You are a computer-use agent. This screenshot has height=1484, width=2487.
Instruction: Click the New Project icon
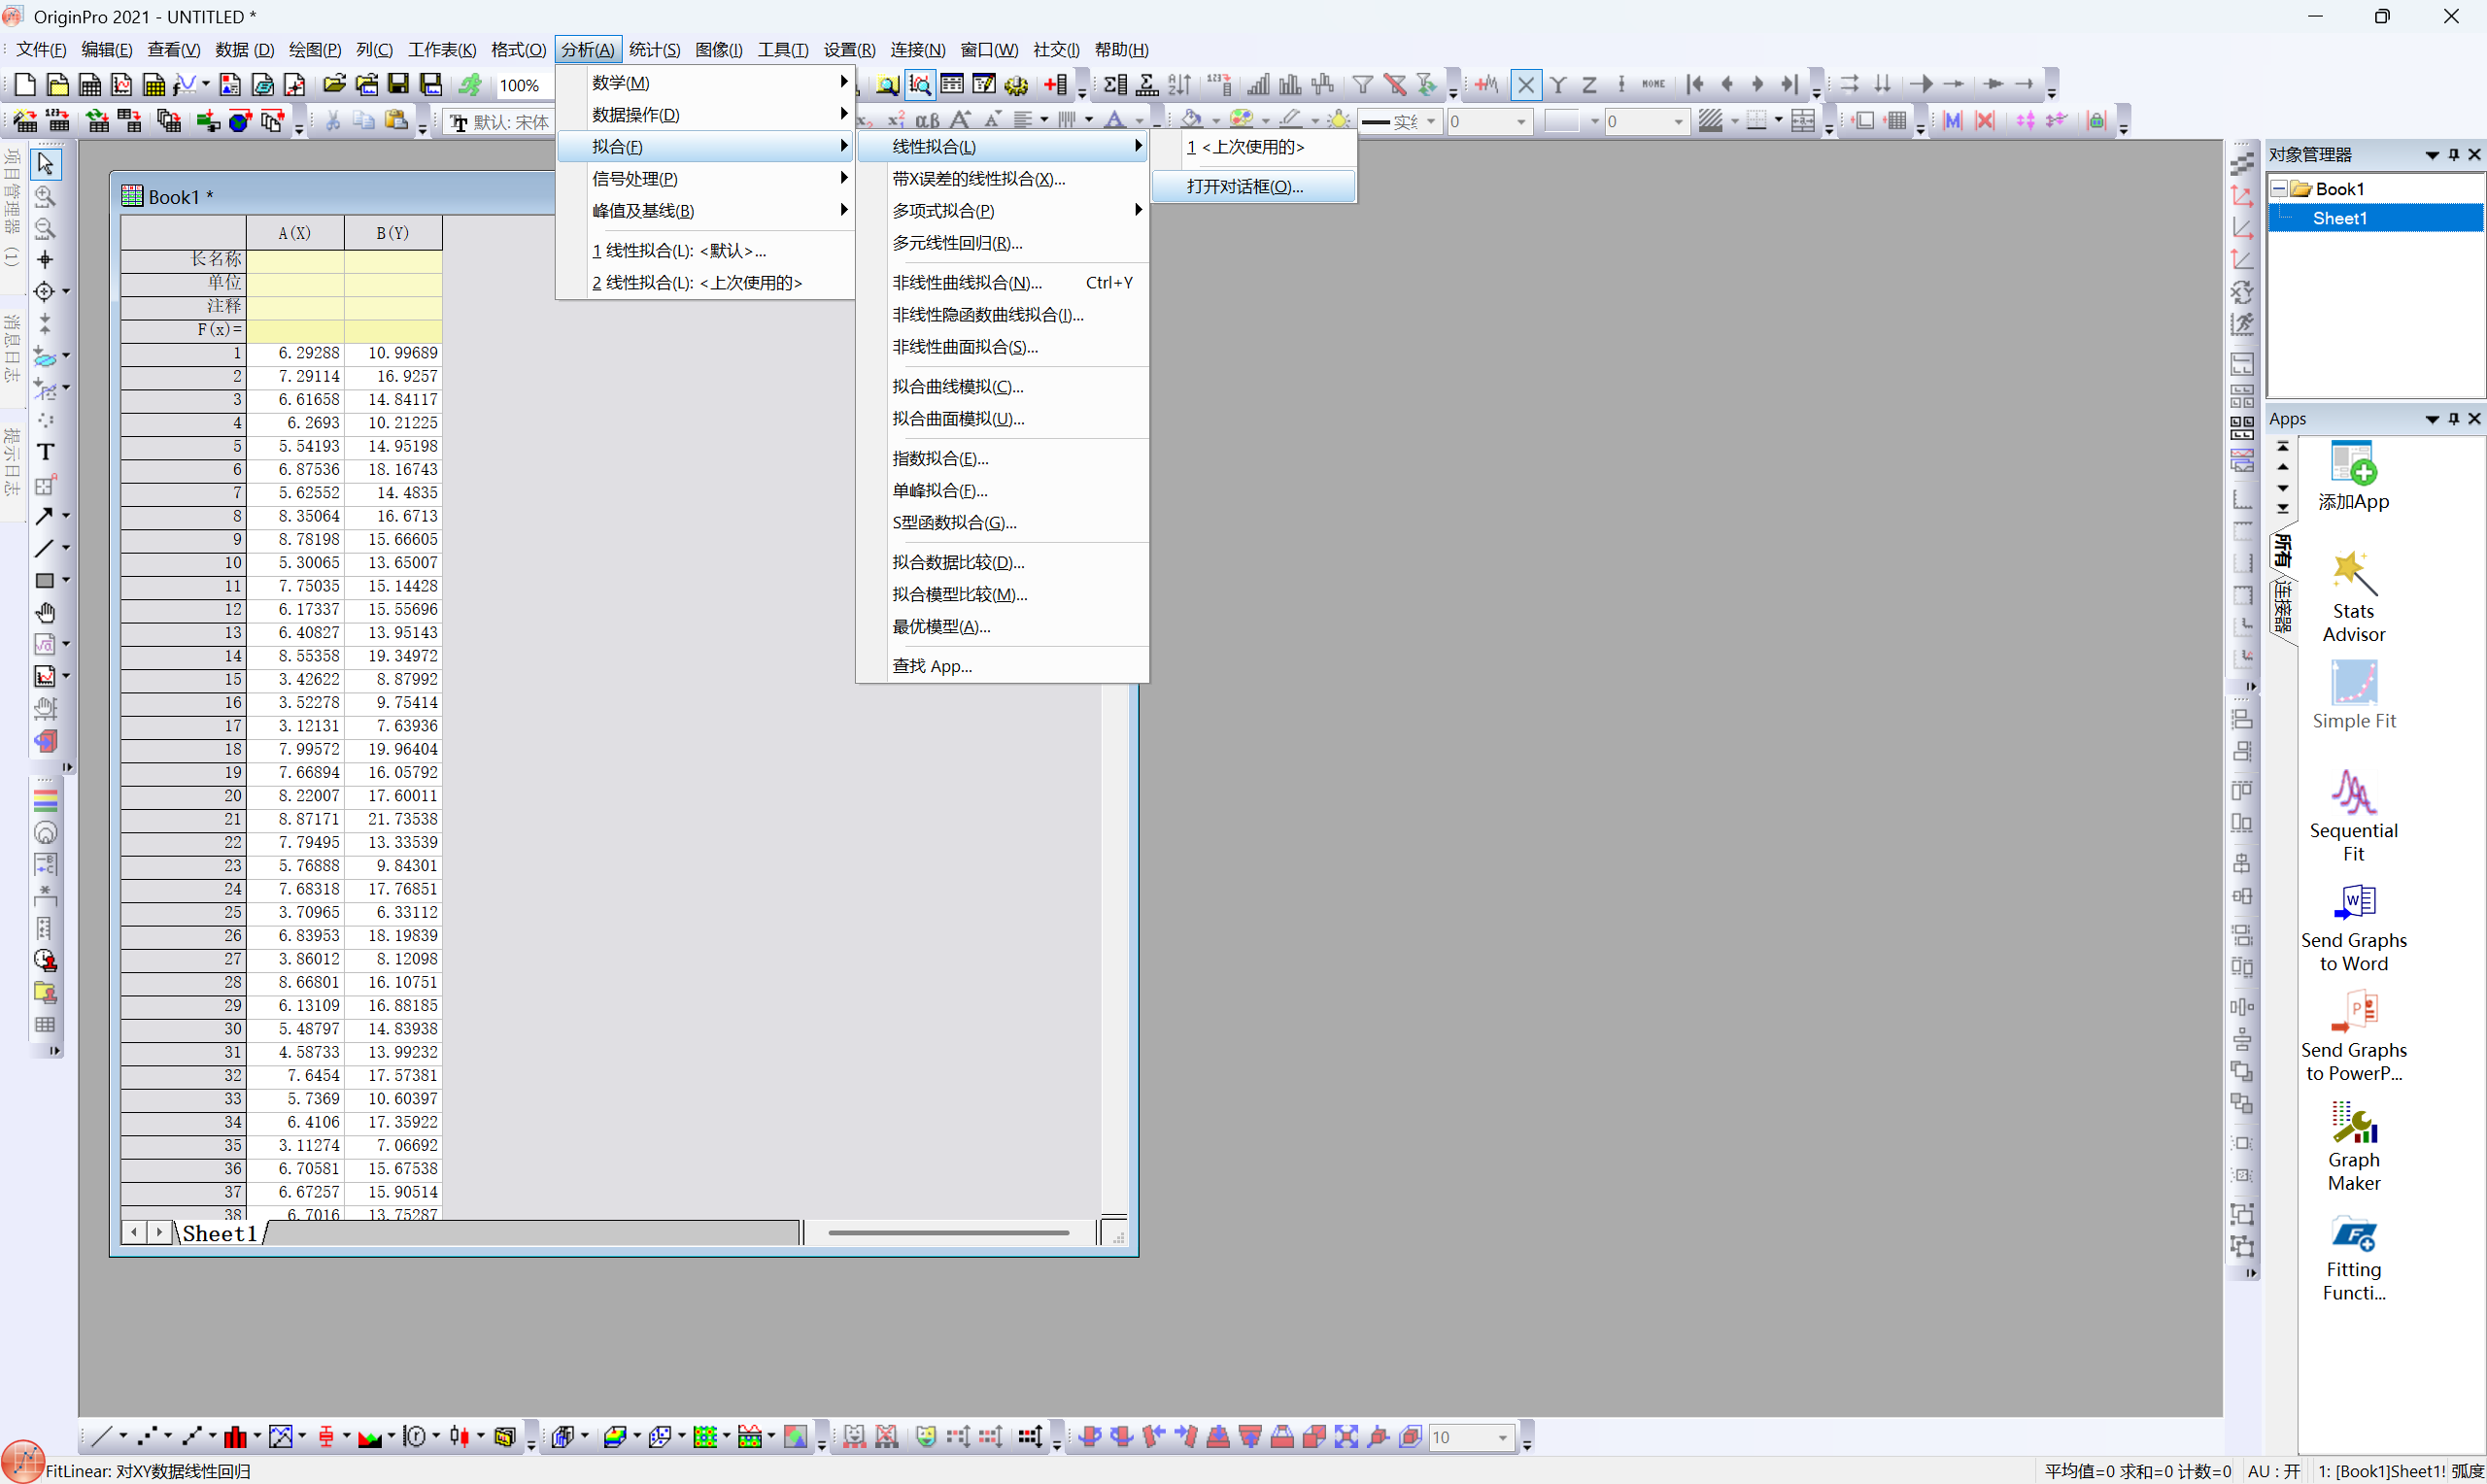pos(25,85)
